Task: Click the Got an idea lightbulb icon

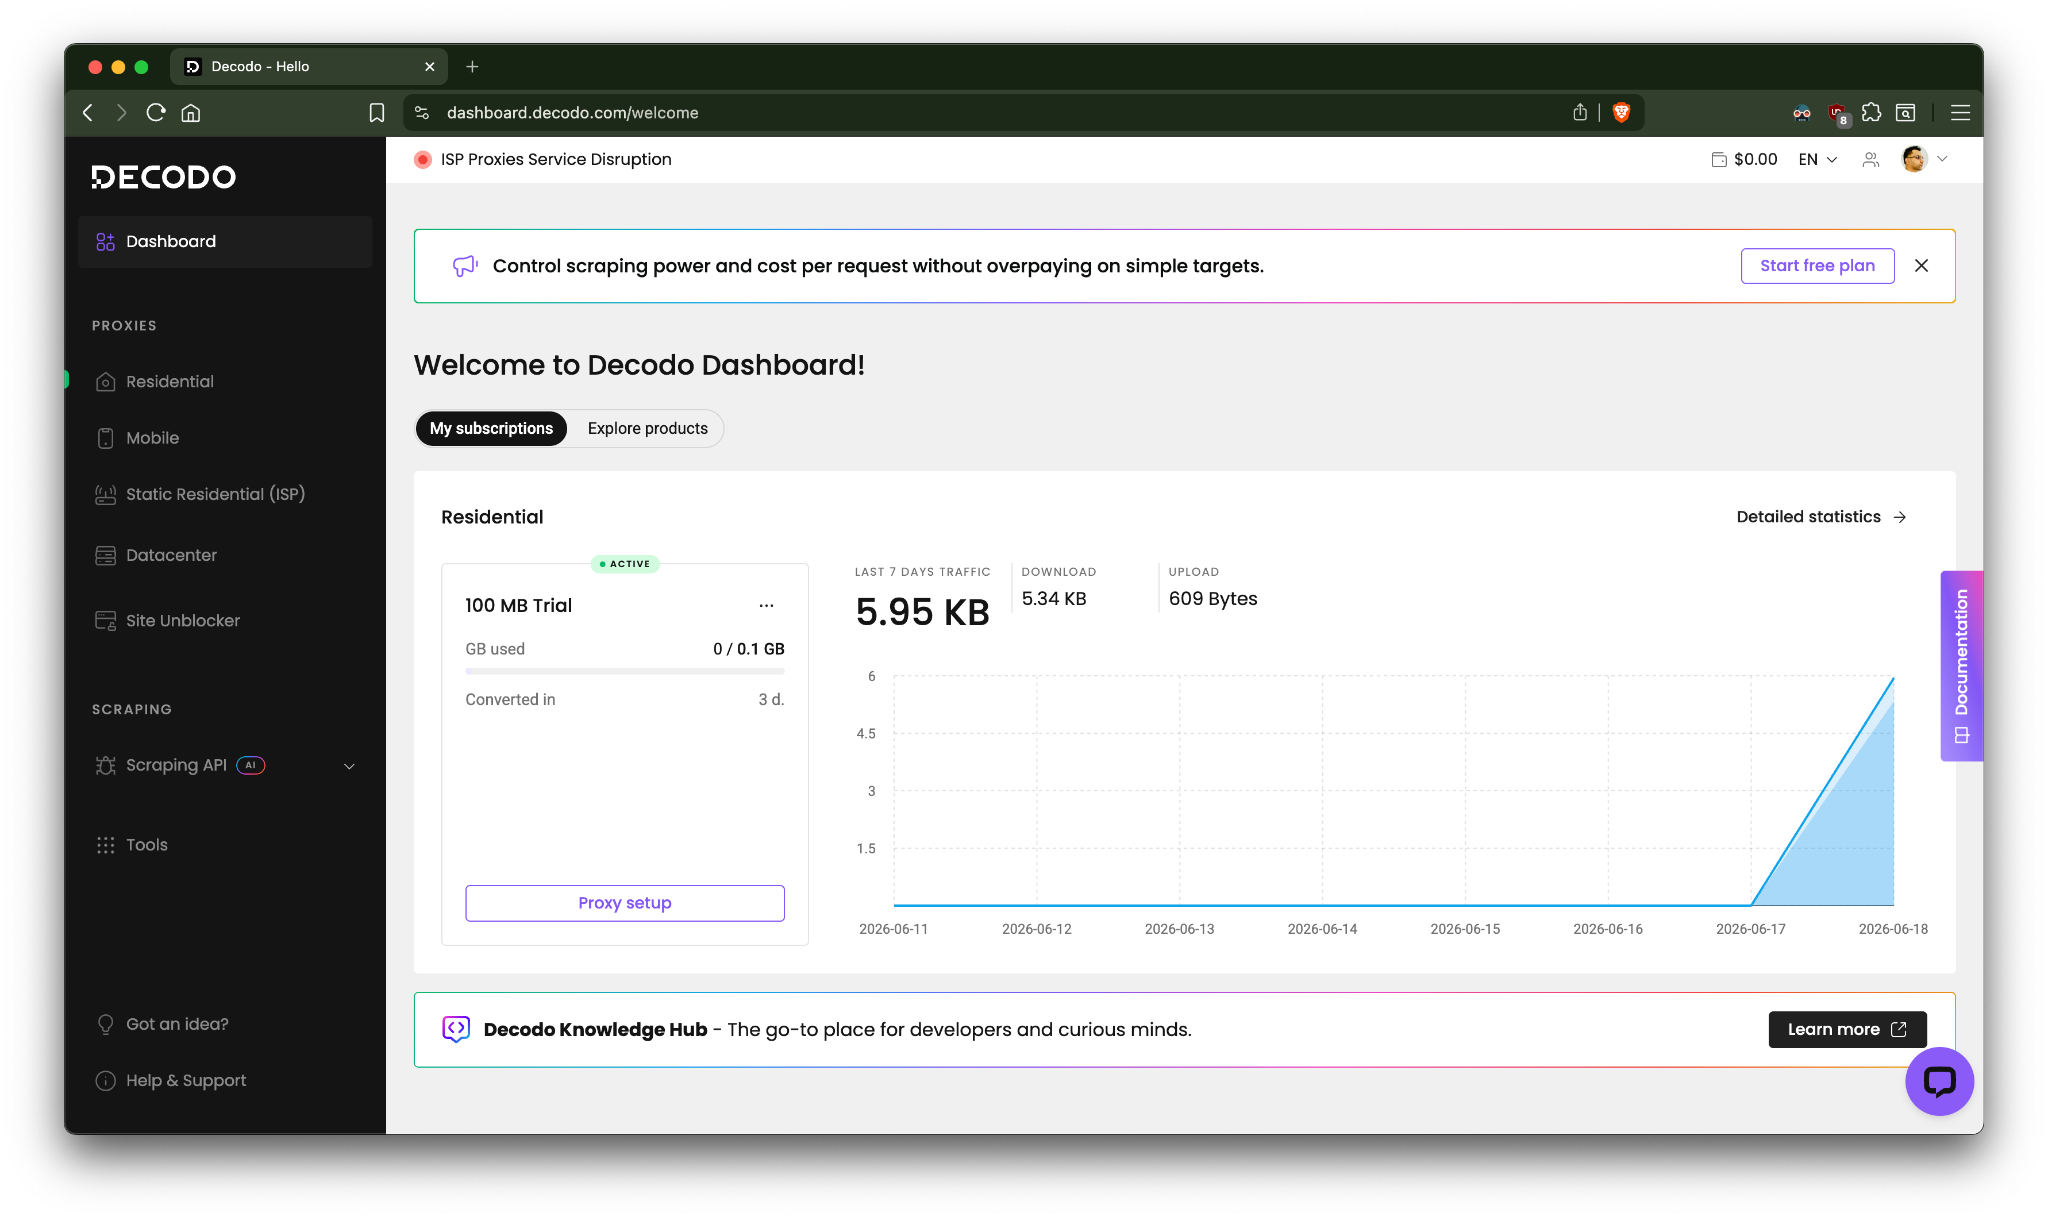Action: (105, 1024)
